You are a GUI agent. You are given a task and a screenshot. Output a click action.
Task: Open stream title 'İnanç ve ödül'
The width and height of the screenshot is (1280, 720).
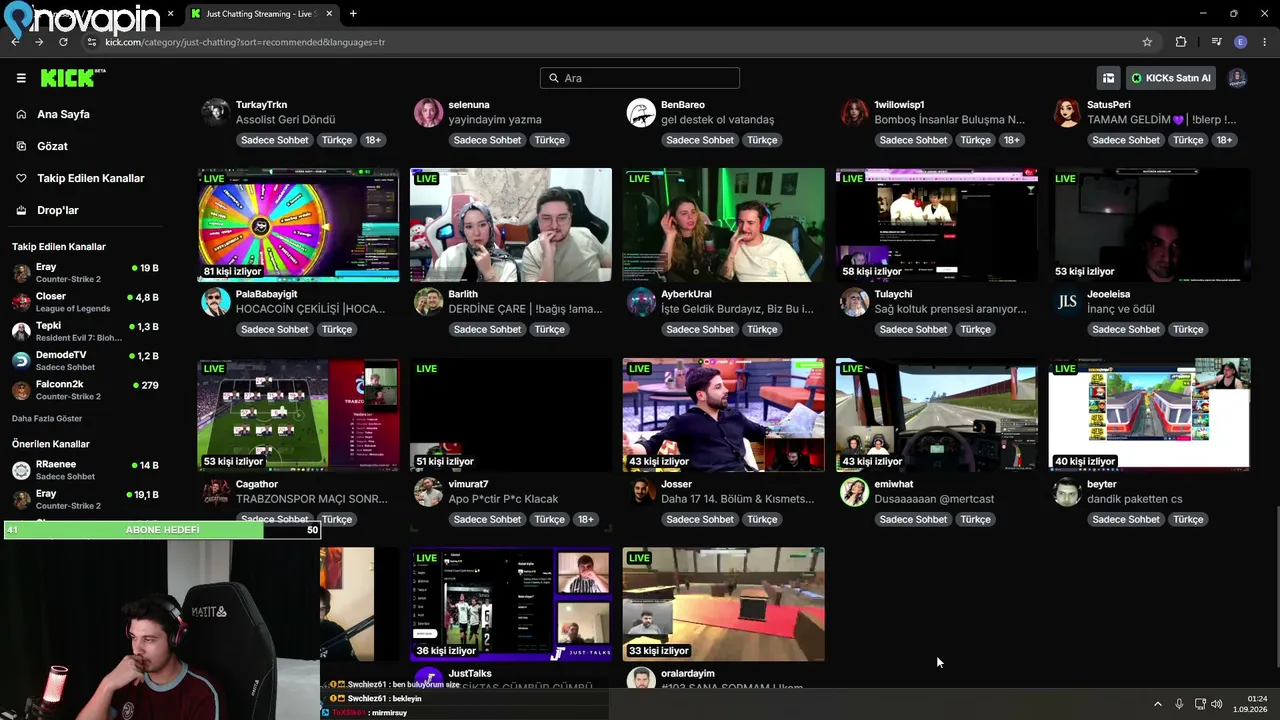(x=1121, y=309)
